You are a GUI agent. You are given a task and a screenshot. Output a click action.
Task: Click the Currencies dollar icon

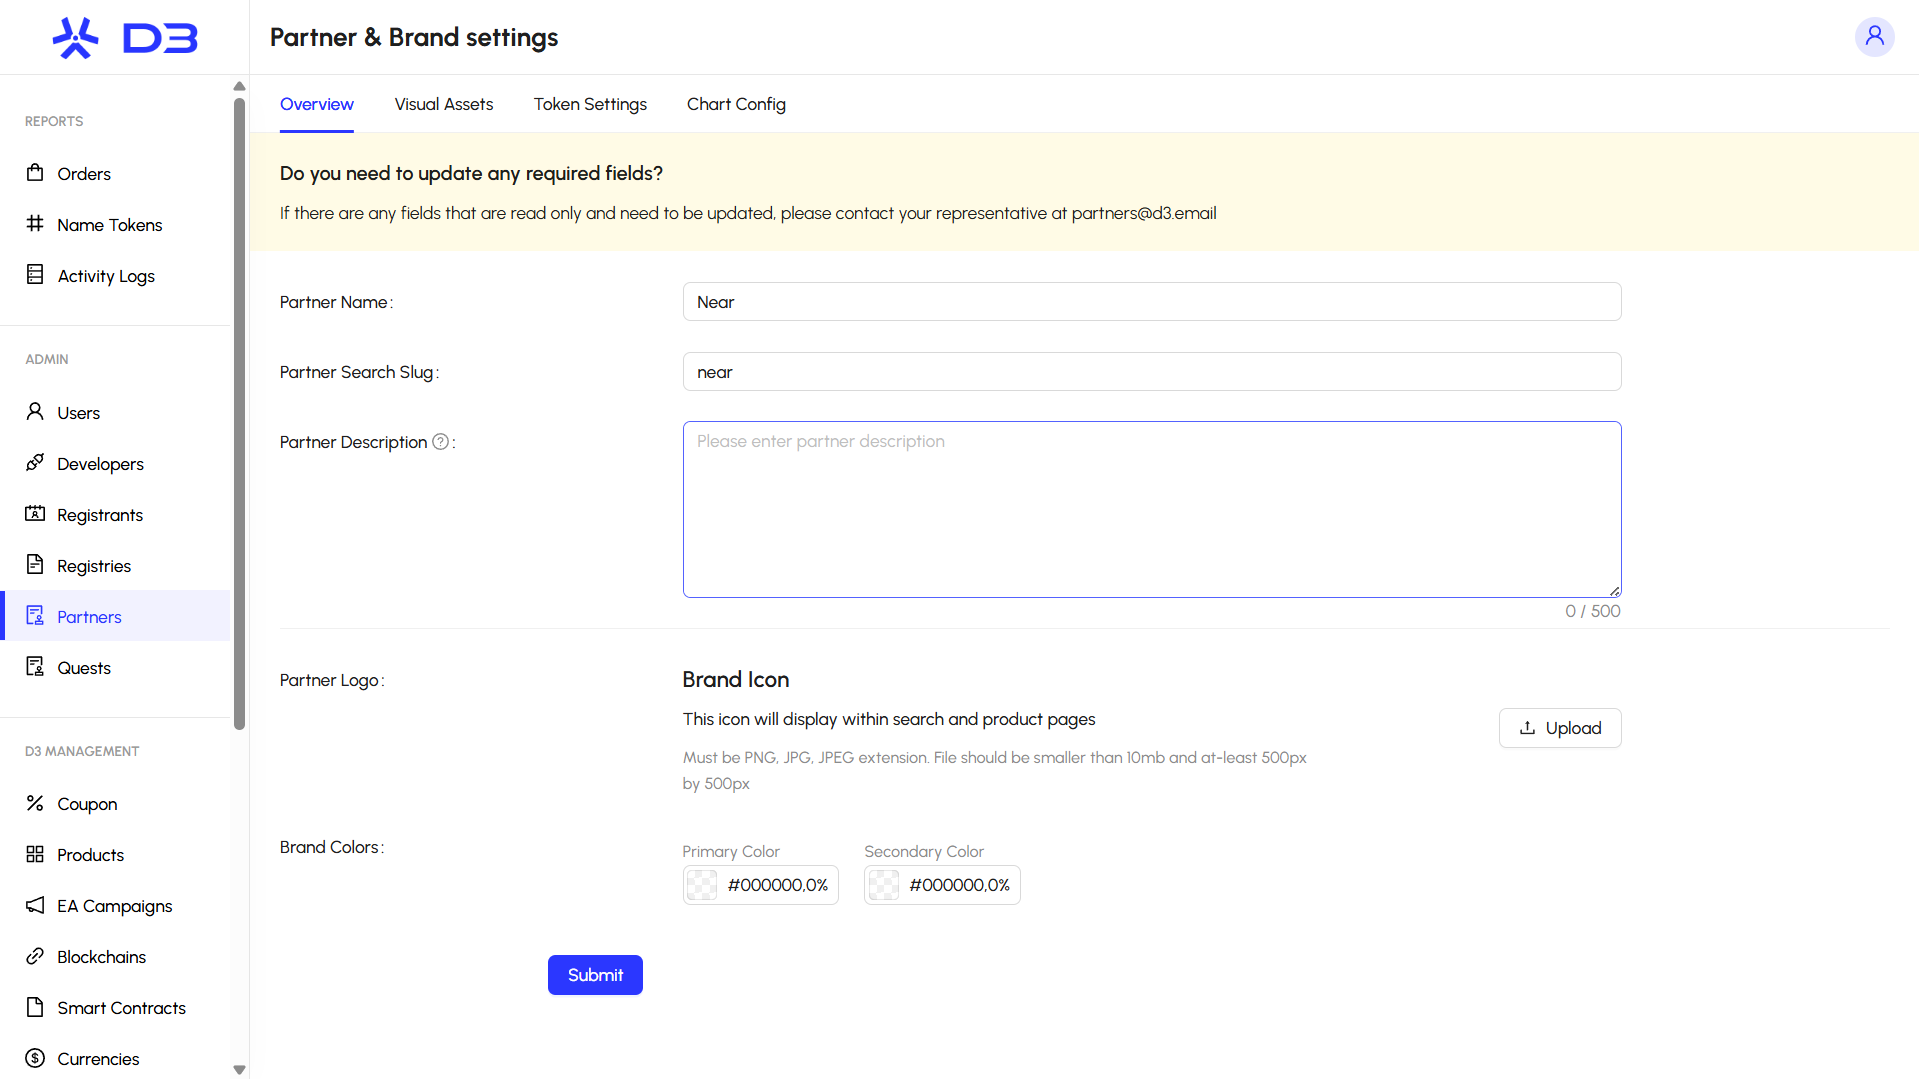pyautogui.click(x=35, y=1058)
